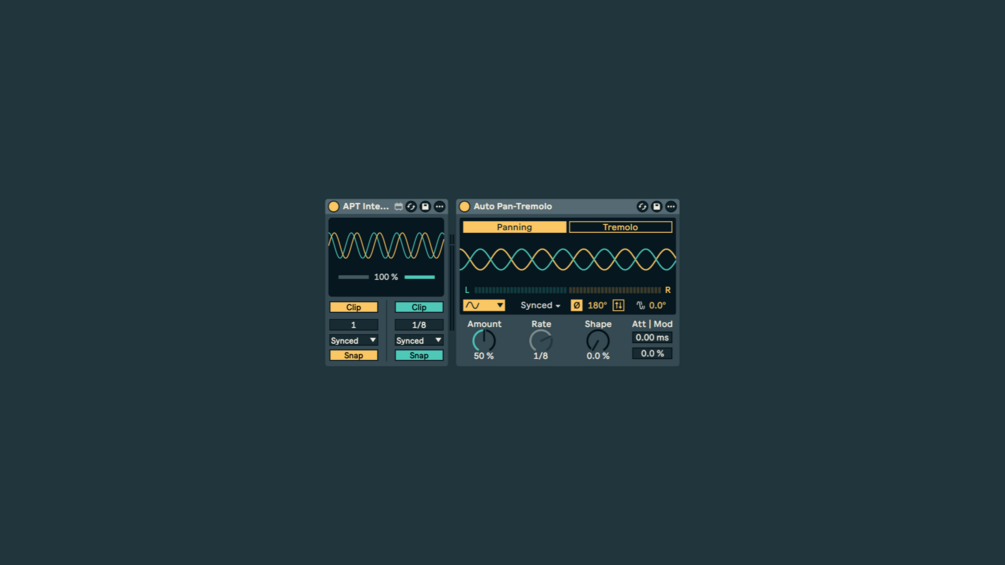The width and height of the screenshot is (1005, 565).
Task: Switch to Panning mode tab
Action: (x=514, y=227)
